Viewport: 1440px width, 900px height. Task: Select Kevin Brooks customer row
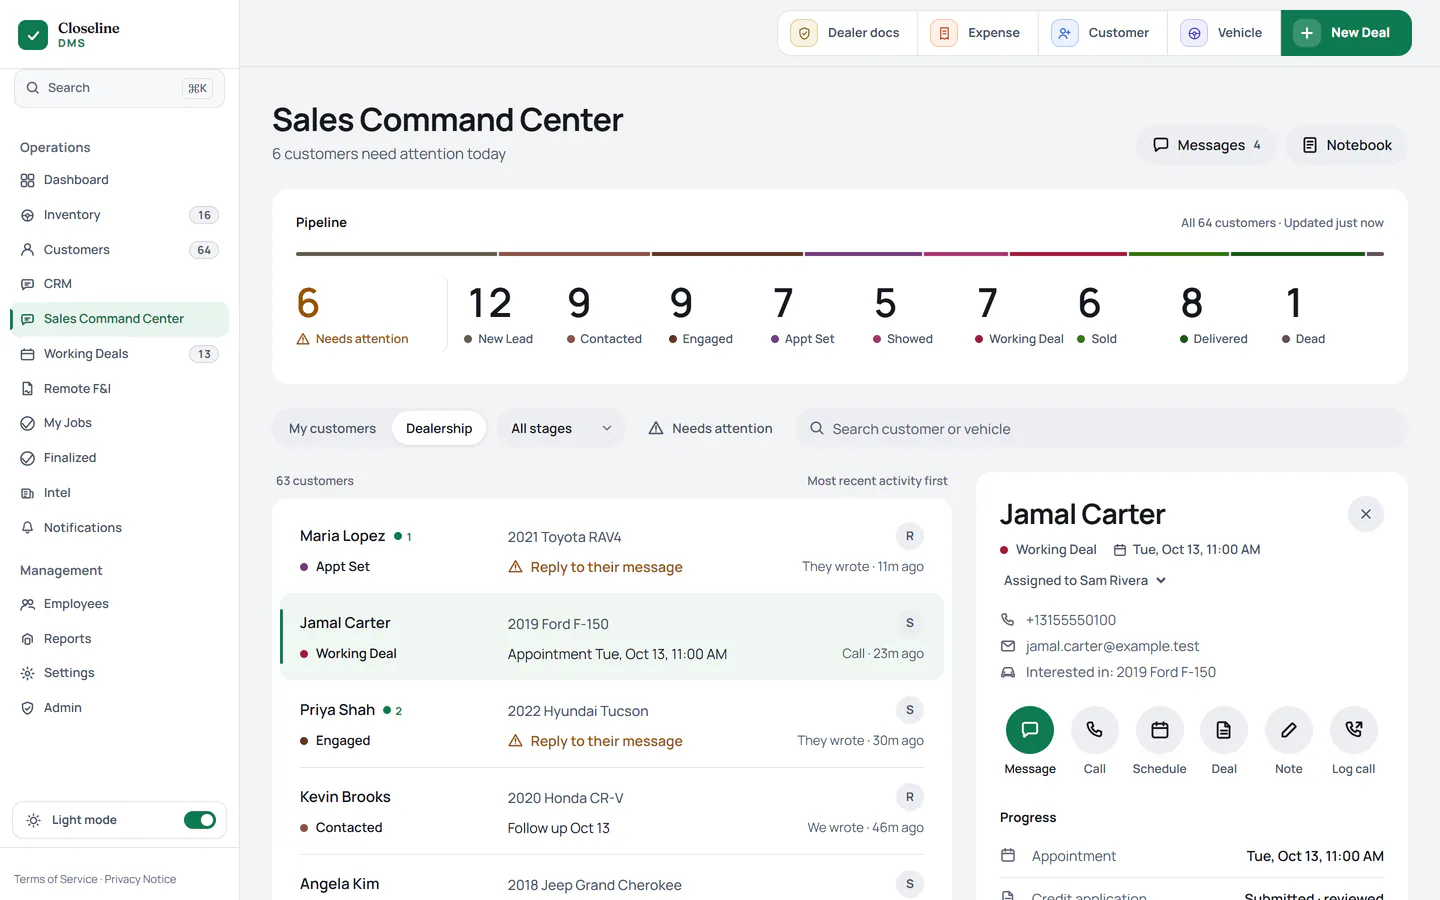point(612,812)
